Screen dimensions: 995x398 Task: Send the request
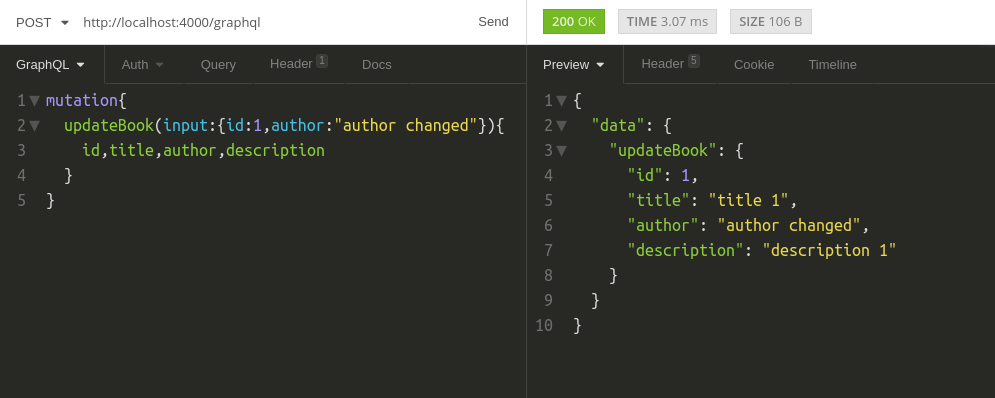493,22
